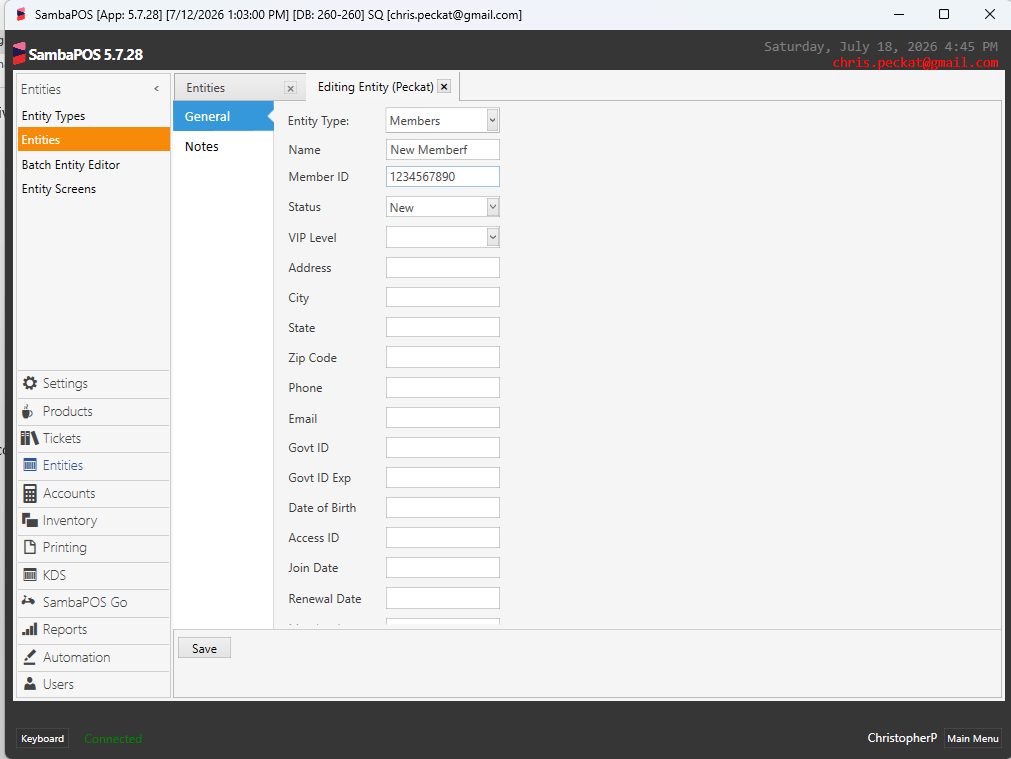The width and height of the screenshot is (1011, 759).
Task: Click the Save button
Action: [204, 648]
